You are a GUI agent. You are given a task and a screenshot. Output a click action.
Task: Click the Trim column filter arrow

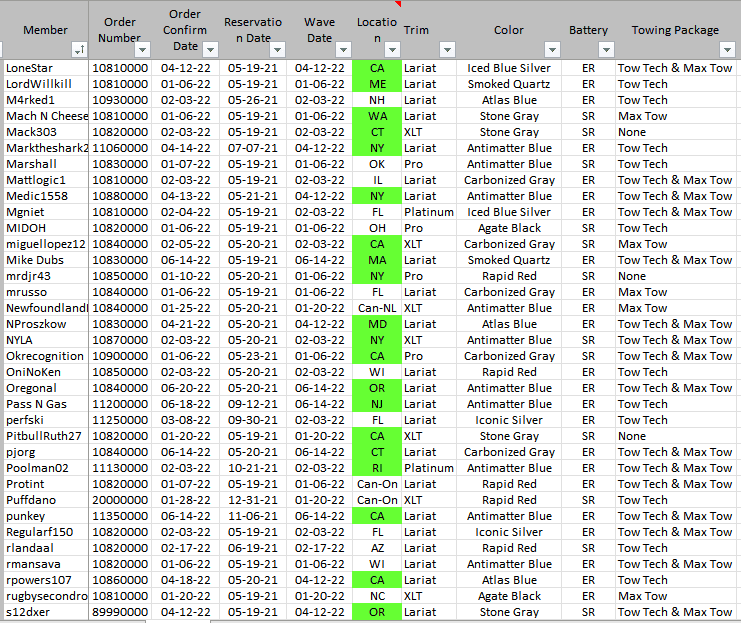coord(447,49)
